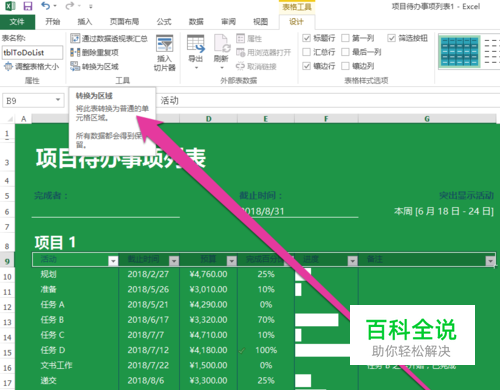The width and height of the screenshot is (500, 390).
Task: Switch to the 插入 tab
Action: (85, 22)
